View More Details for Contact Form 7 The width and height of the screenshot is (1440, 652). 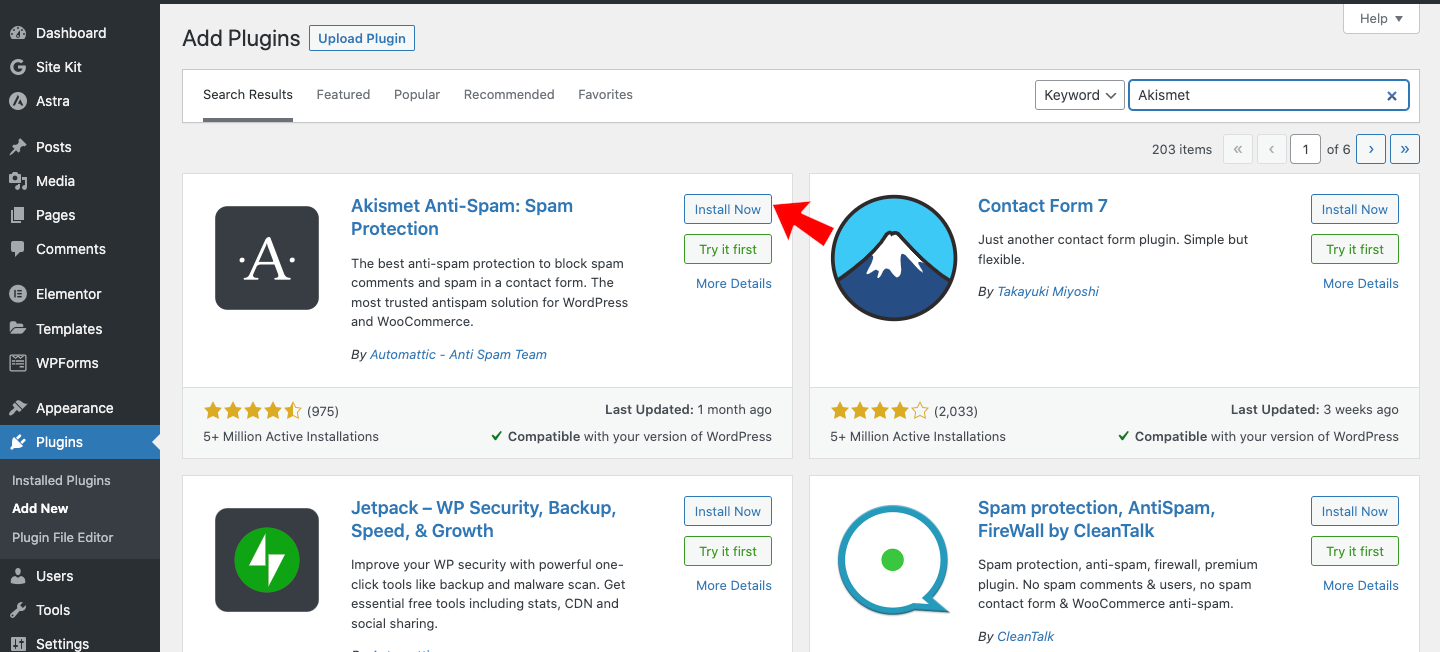(1360, 283)
